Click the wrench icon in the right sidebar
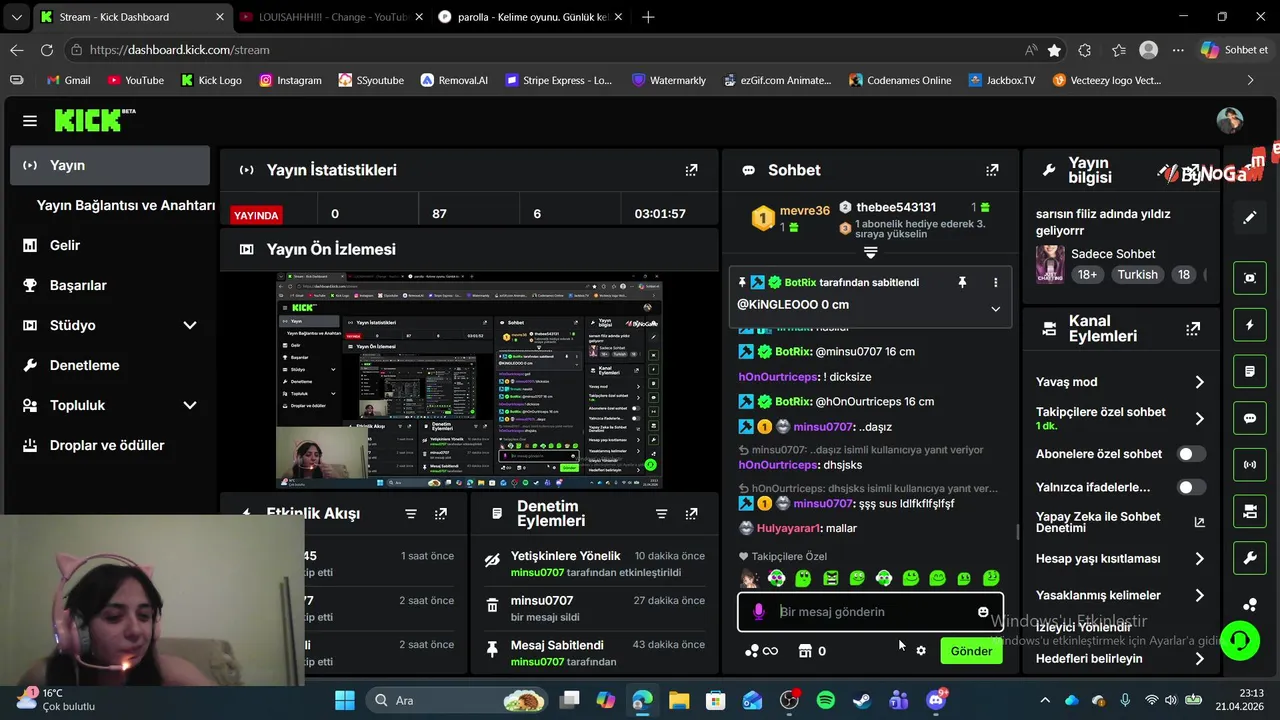1280x720 pixels. tap(1250, 558)
